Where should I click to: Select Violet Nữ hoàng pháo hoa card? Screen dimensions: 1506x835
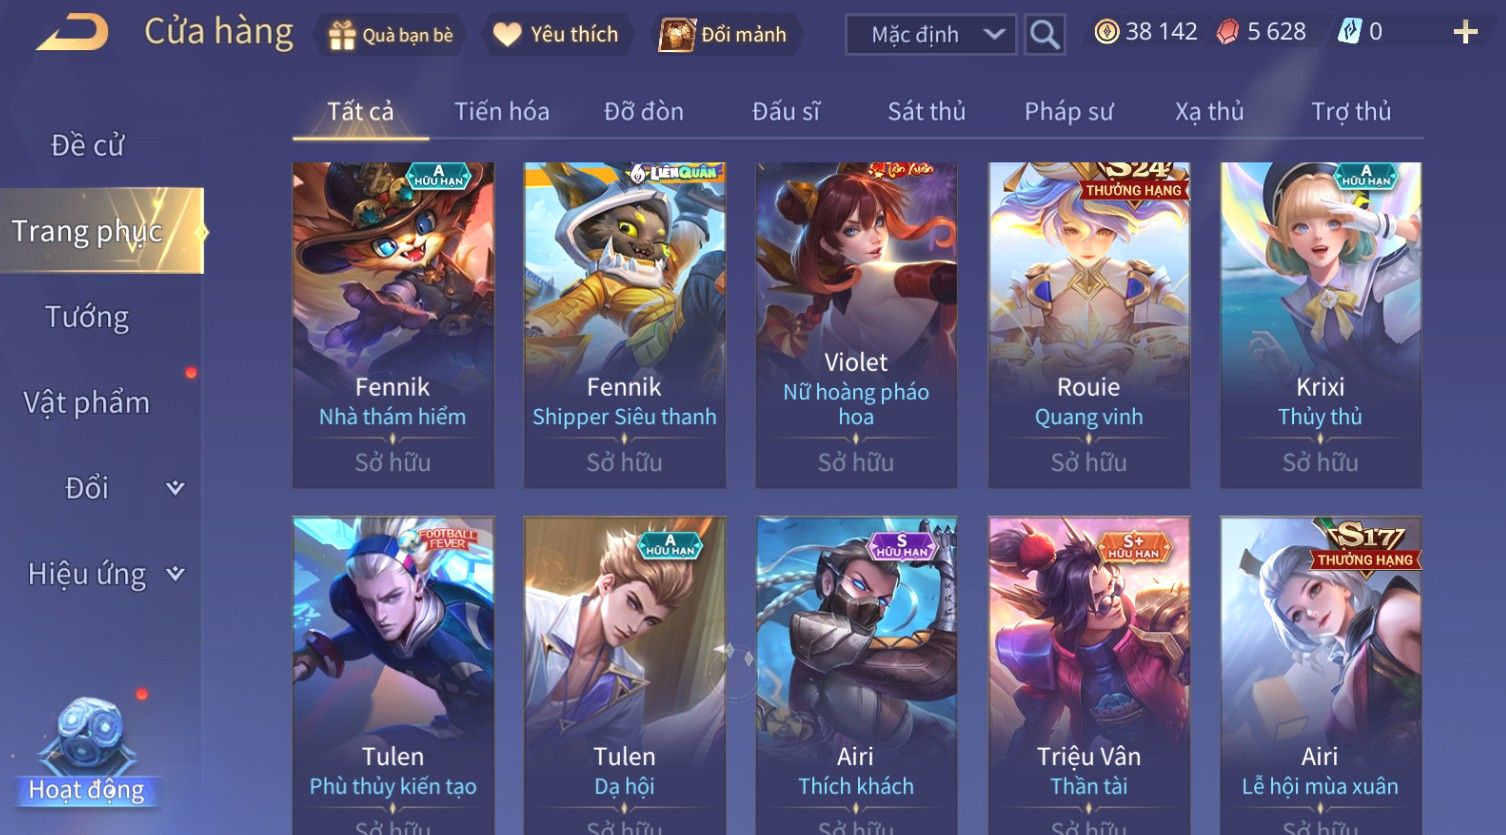point(856,325)
